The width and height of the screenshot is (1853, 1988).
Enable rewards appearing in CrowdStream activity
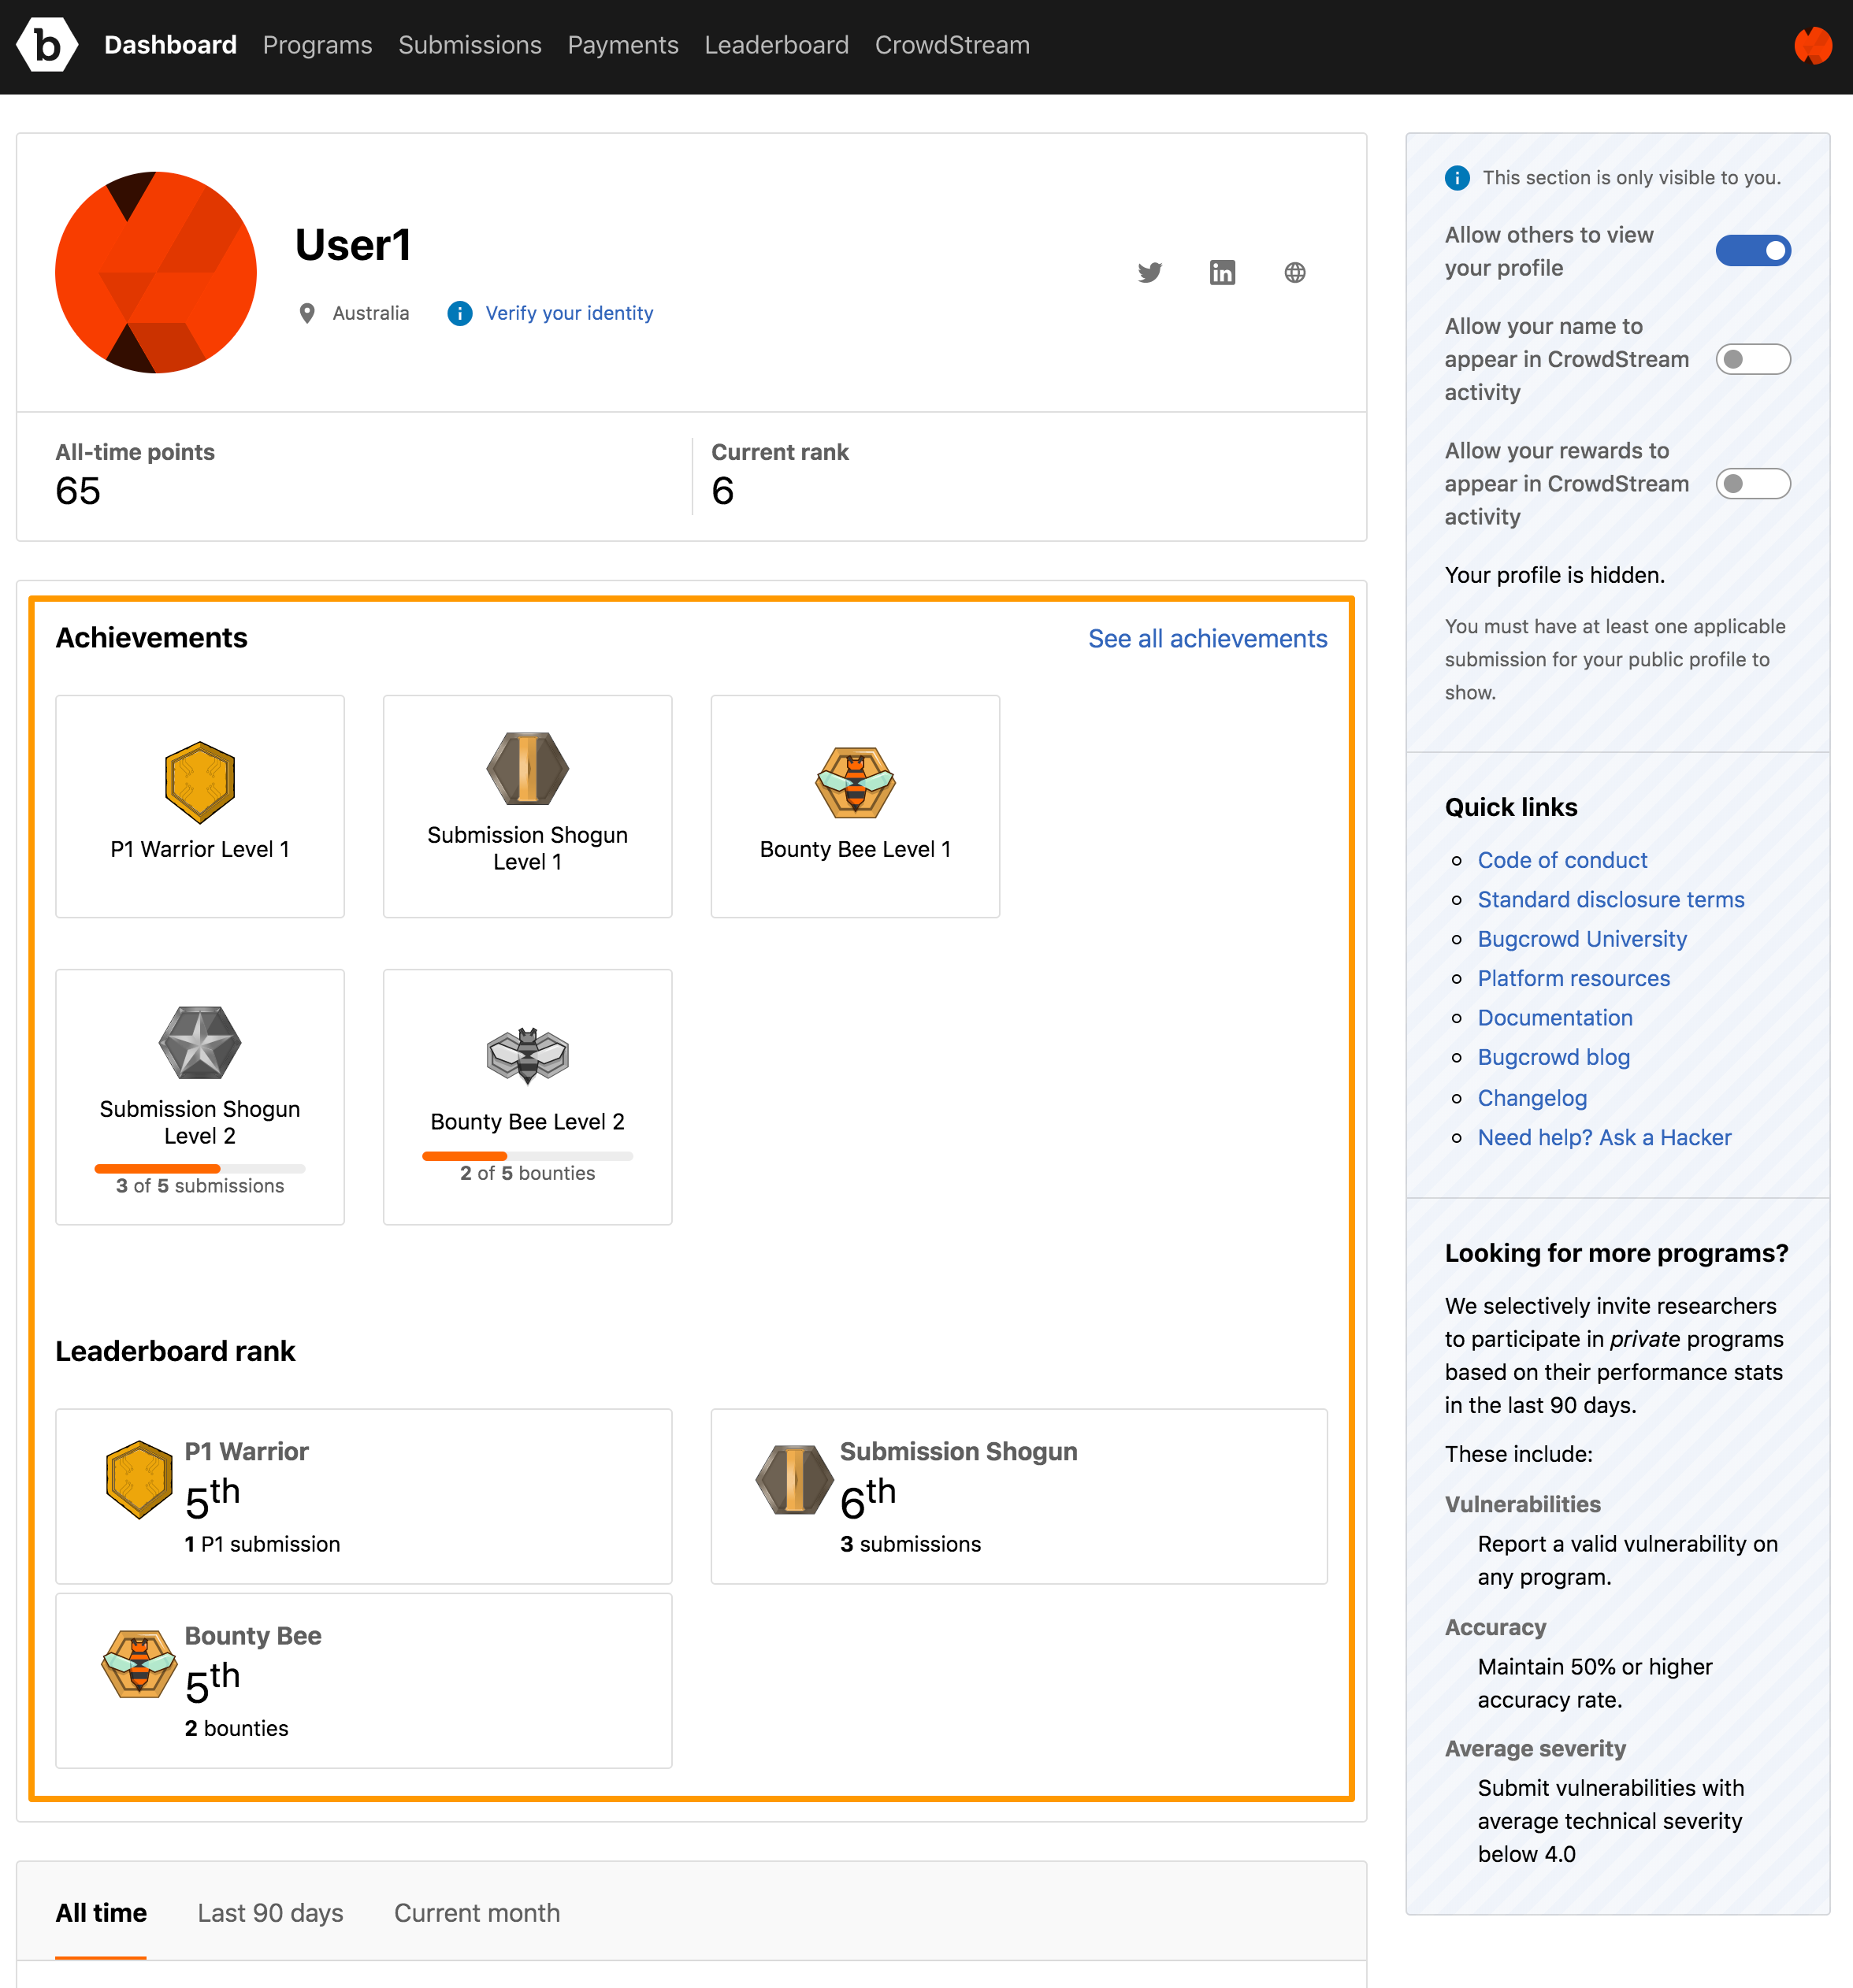pyautogui.click(x=1753, y=484)
